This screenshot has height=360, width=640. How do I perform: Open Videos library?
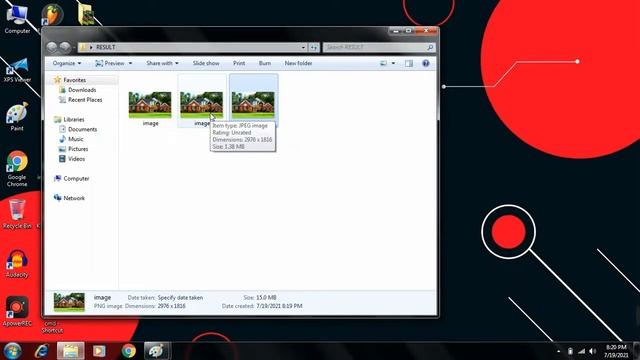click(76, 159)
